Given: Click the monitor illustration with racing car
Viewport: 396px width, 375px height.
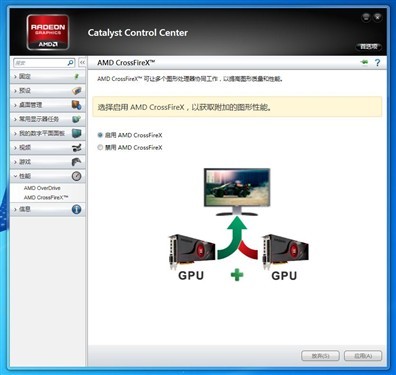Looking at the screenshot, I should tap(237, 192).
